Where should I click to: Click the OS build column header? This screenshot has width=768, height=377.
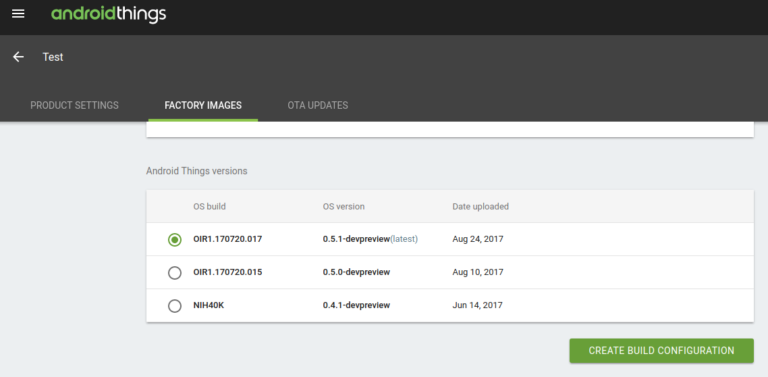(x=209, y=207)
